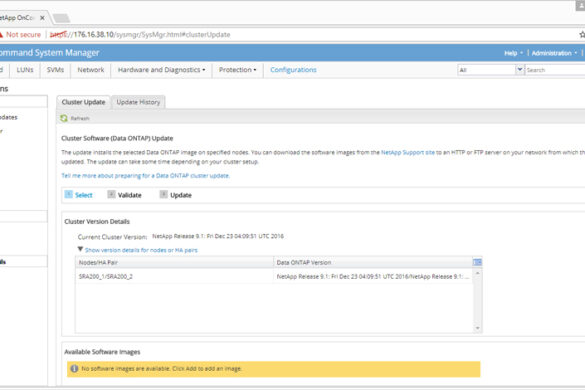585x390 pixels.
Task: Click the Refresh label
Action: click(x=80, y=118)
